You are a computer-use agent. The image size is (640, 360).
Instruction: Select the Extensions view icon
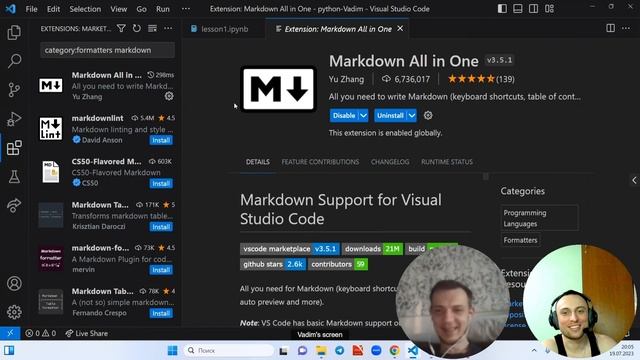coord(14,148)
